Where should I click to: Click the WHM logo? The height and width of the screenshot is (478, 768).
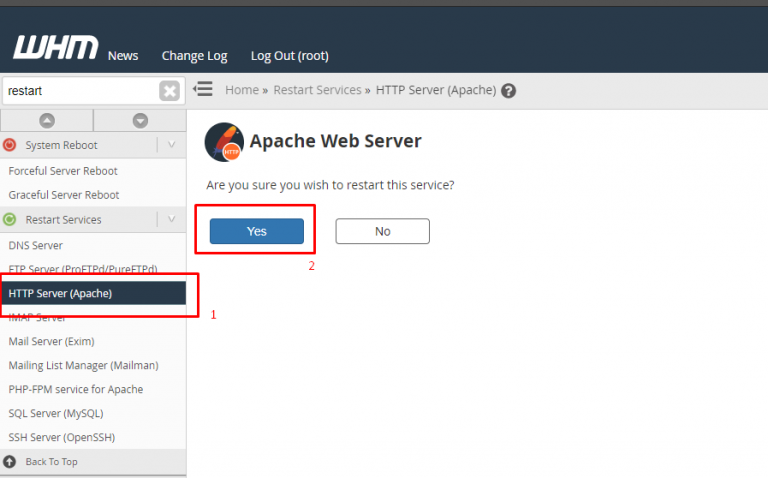pos(55,47)
